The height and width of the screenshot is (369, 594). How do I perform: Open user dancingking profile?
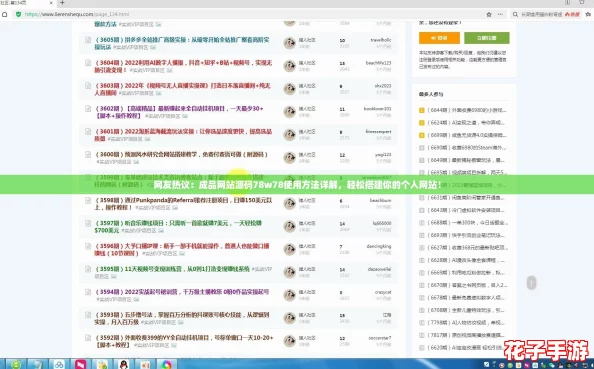(378, 246)
